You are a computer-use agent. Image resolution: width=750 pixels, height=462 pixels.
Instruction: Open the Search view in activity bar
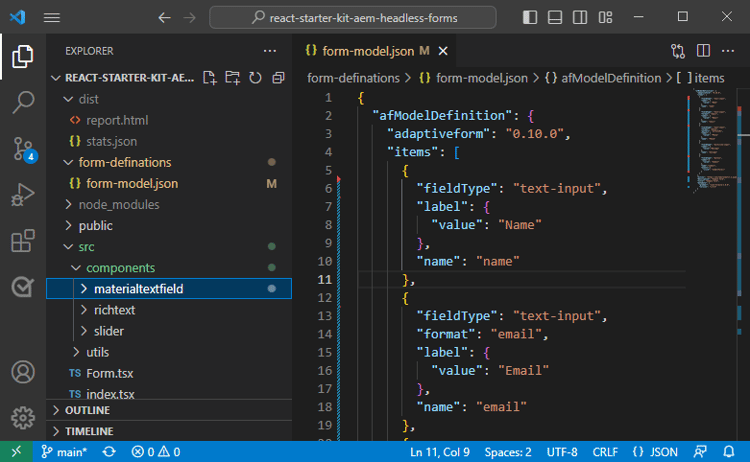click(x=22, y=102)
